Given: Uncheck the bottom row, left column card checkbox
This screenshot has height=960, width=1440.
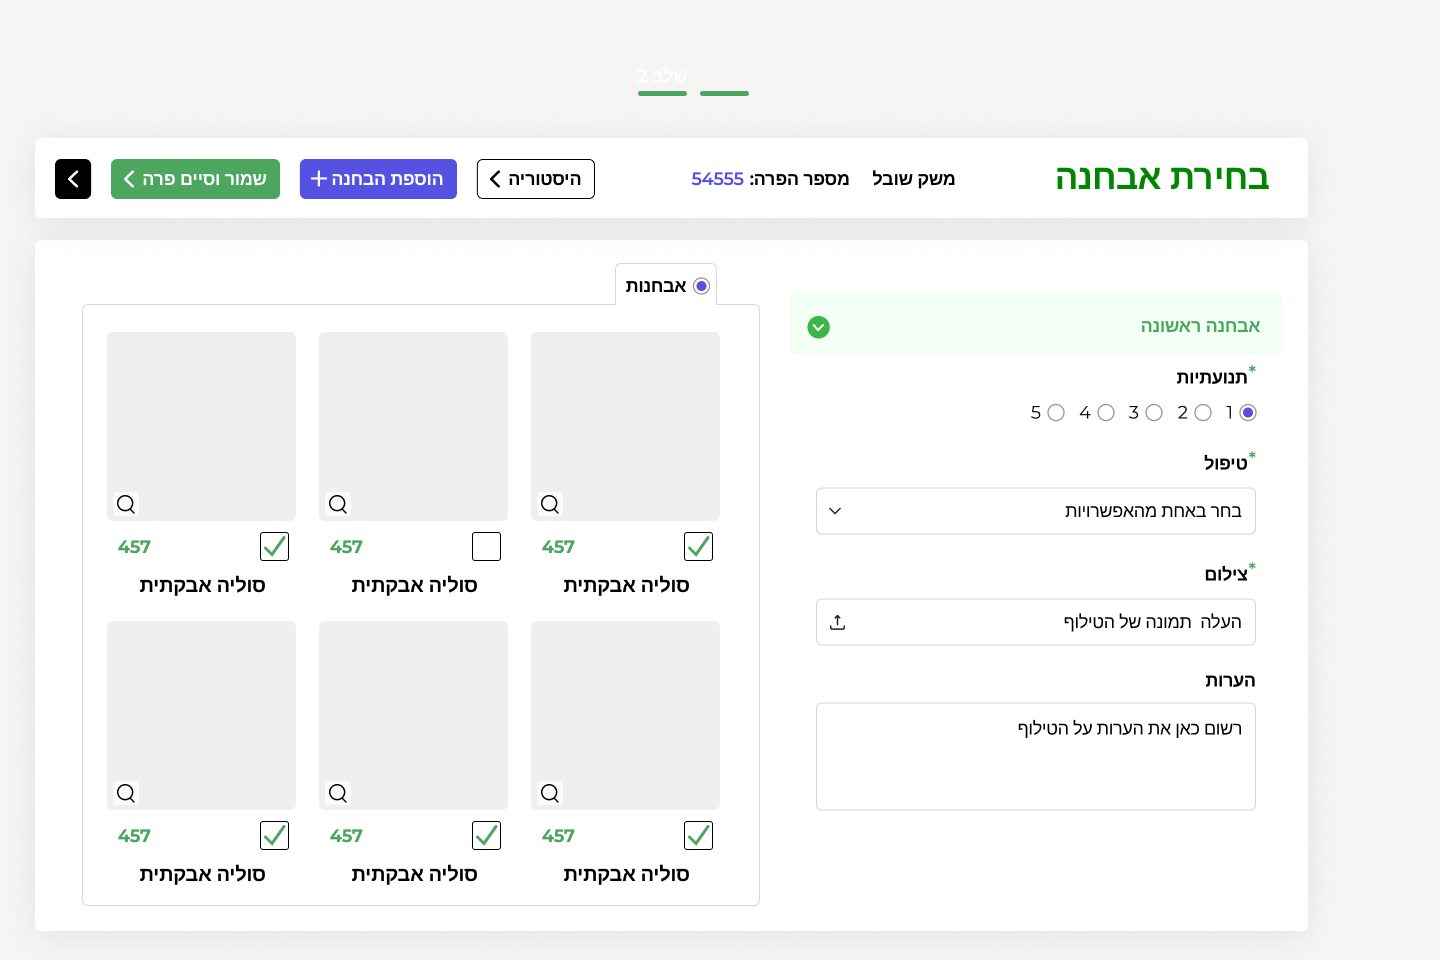Looking at the screenshot, I should click(x=274, y=836).
